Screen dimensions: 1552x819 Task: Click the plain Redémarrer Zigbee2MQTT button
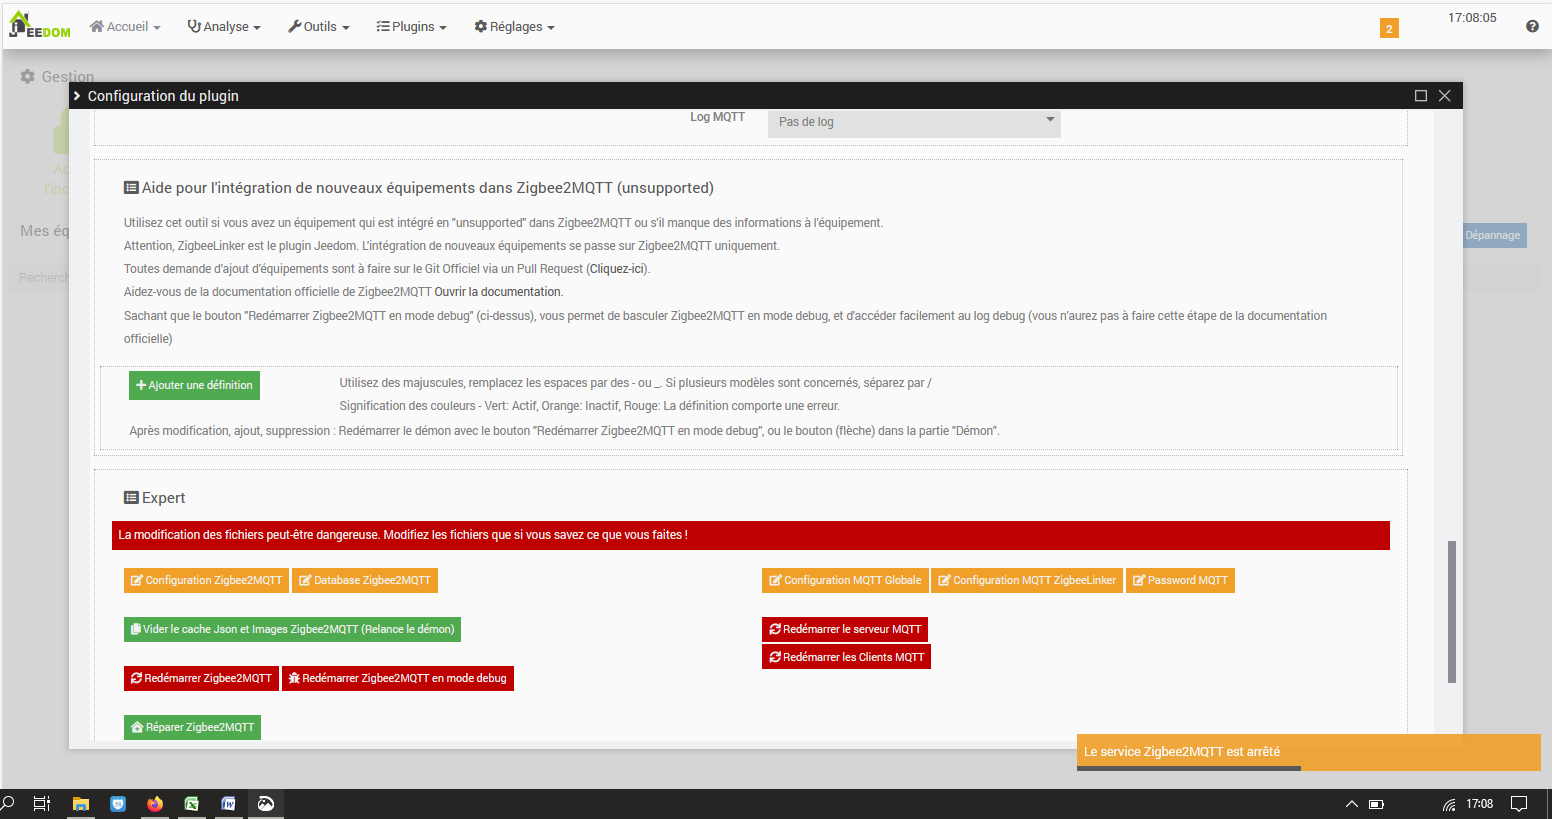point(201,678)
